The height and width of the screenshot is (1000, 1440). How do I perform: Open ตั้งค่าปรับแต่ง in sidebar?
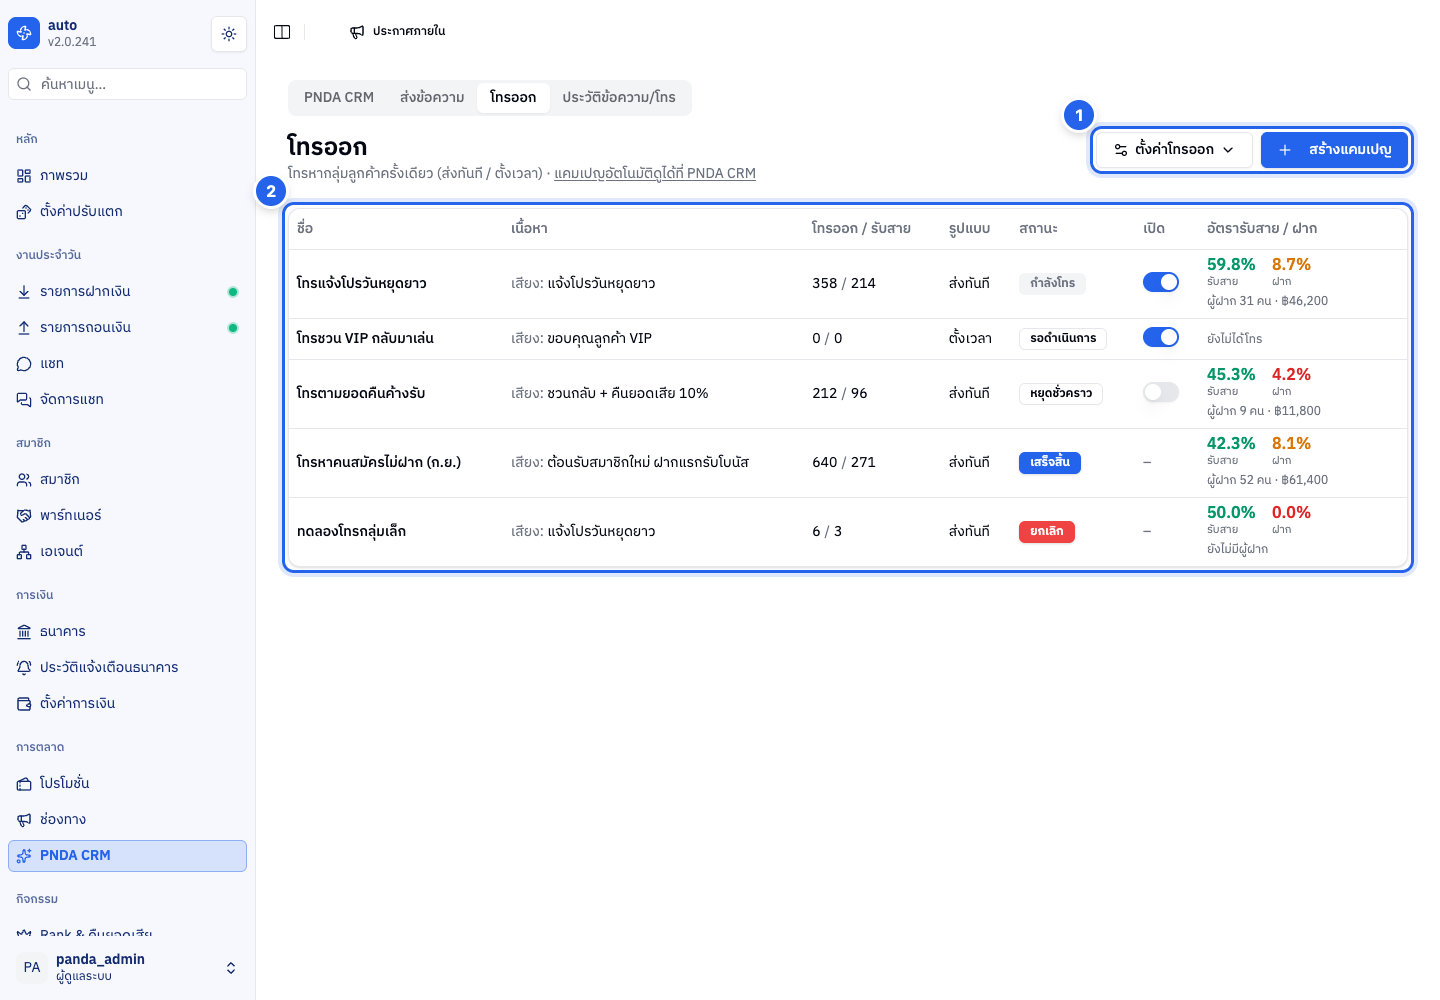tap(127, 212)
